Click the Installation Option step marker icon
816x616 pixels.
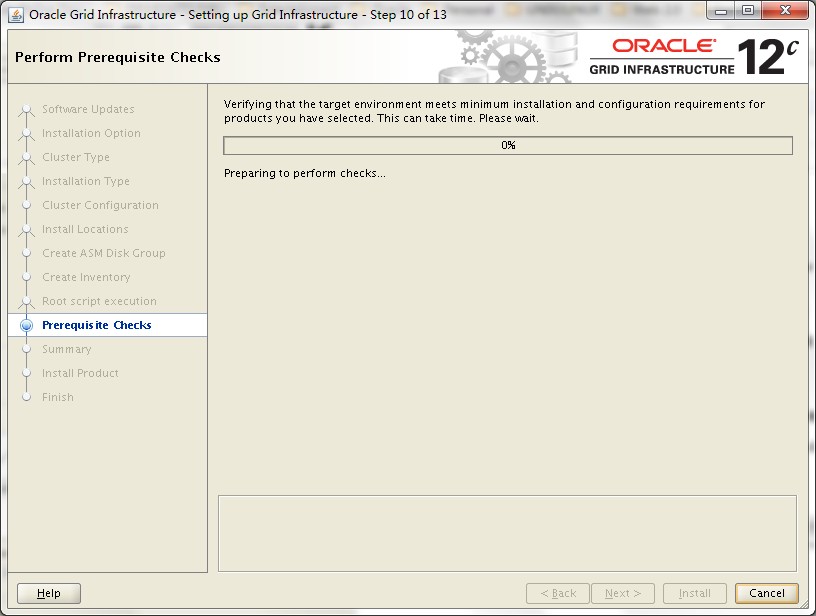27,134
